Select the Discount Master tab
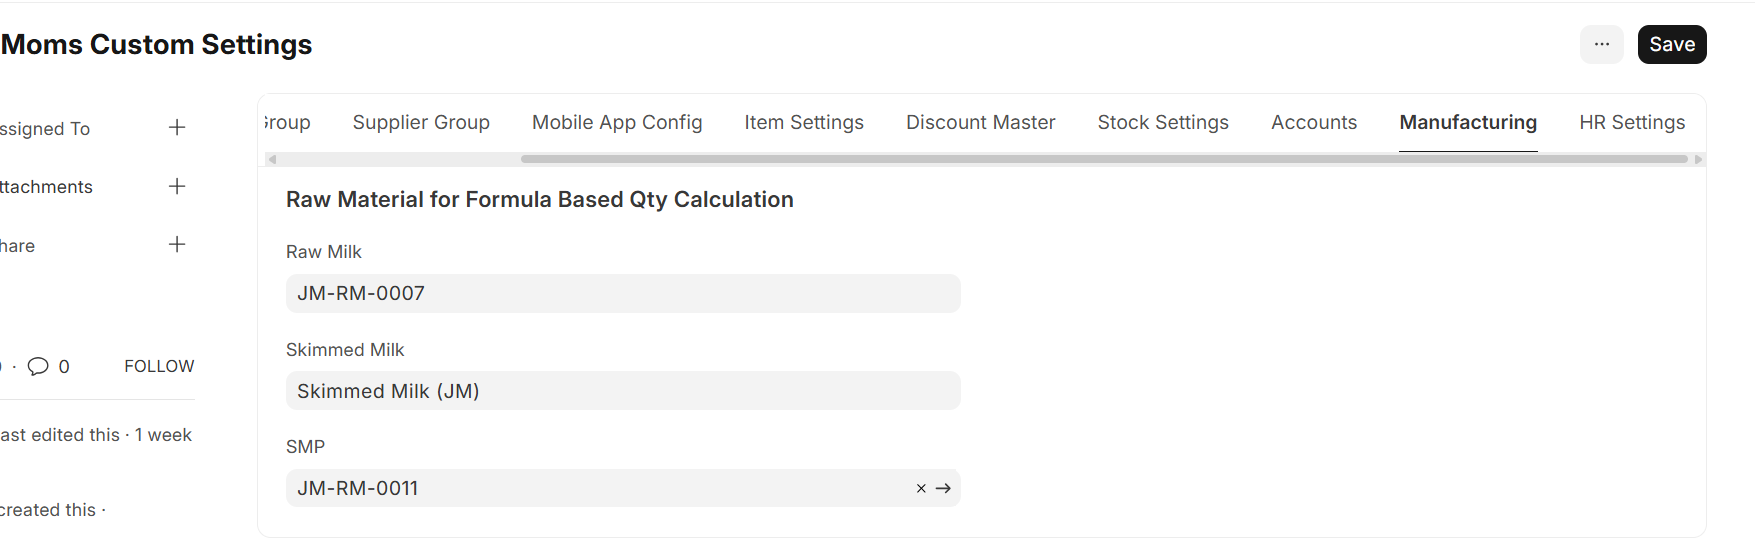The width and height of the screenshot is (1755, 542). 980,122
